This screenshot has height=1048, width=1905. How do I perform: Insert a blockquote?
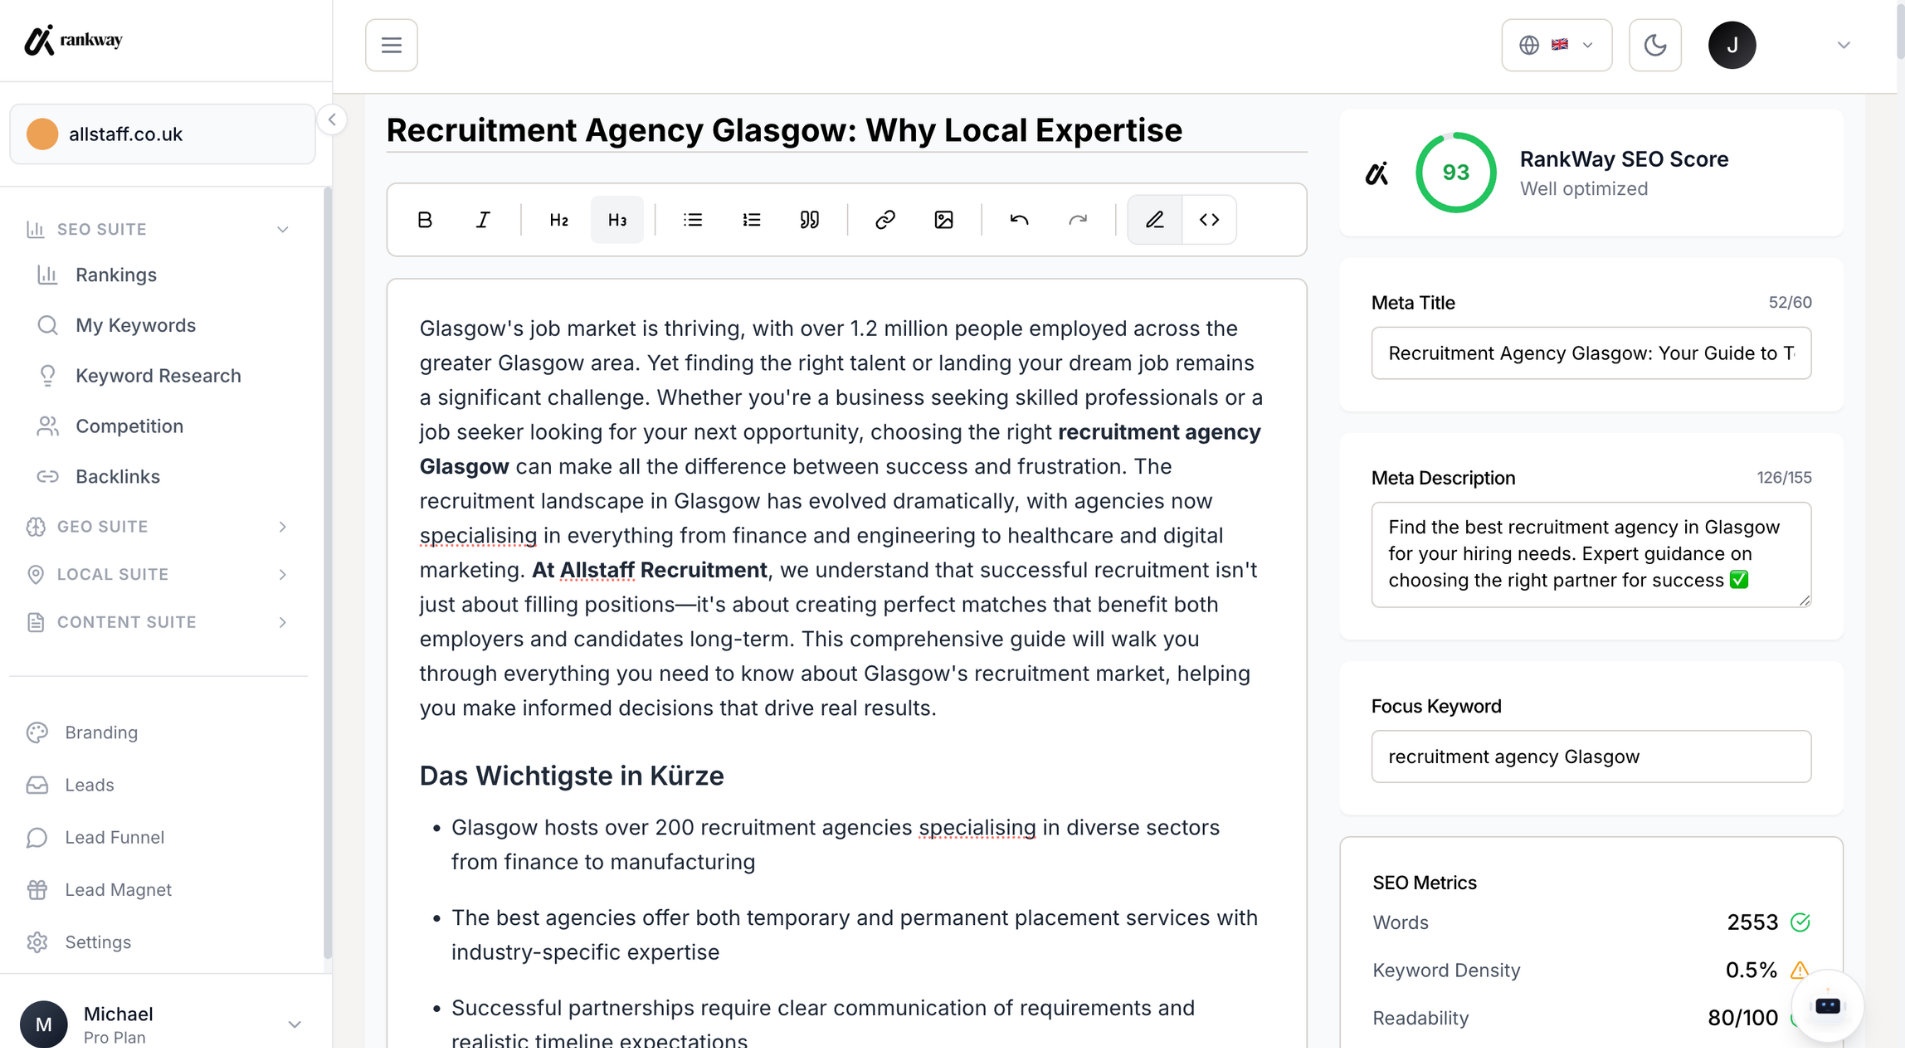coord(809,220)
